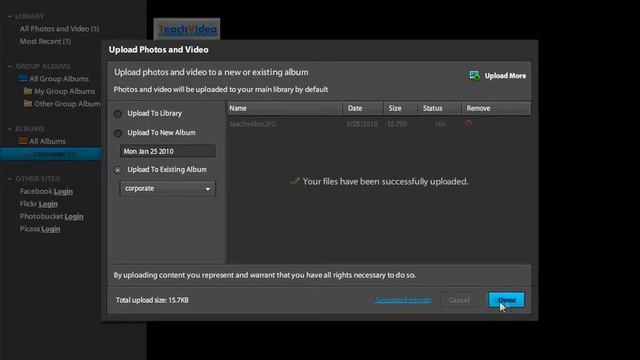The width and height of the screenshot is (640, 360).
Task: Click the All Group Albums blue icon
Action: pyautogui.click(x=23, y=78)
